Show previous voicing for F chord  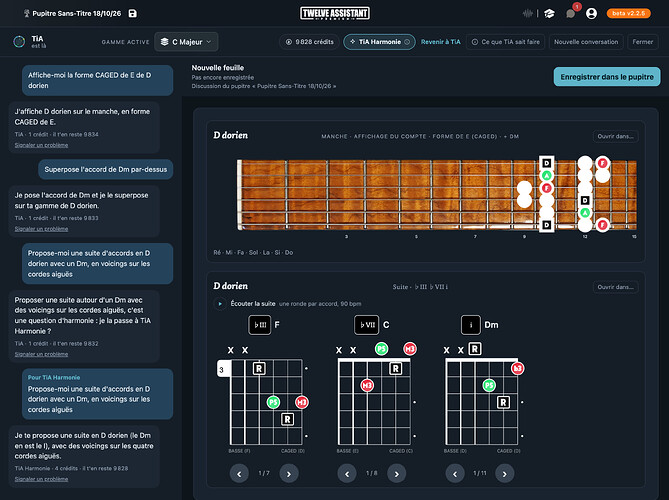[x=239, y=474]
